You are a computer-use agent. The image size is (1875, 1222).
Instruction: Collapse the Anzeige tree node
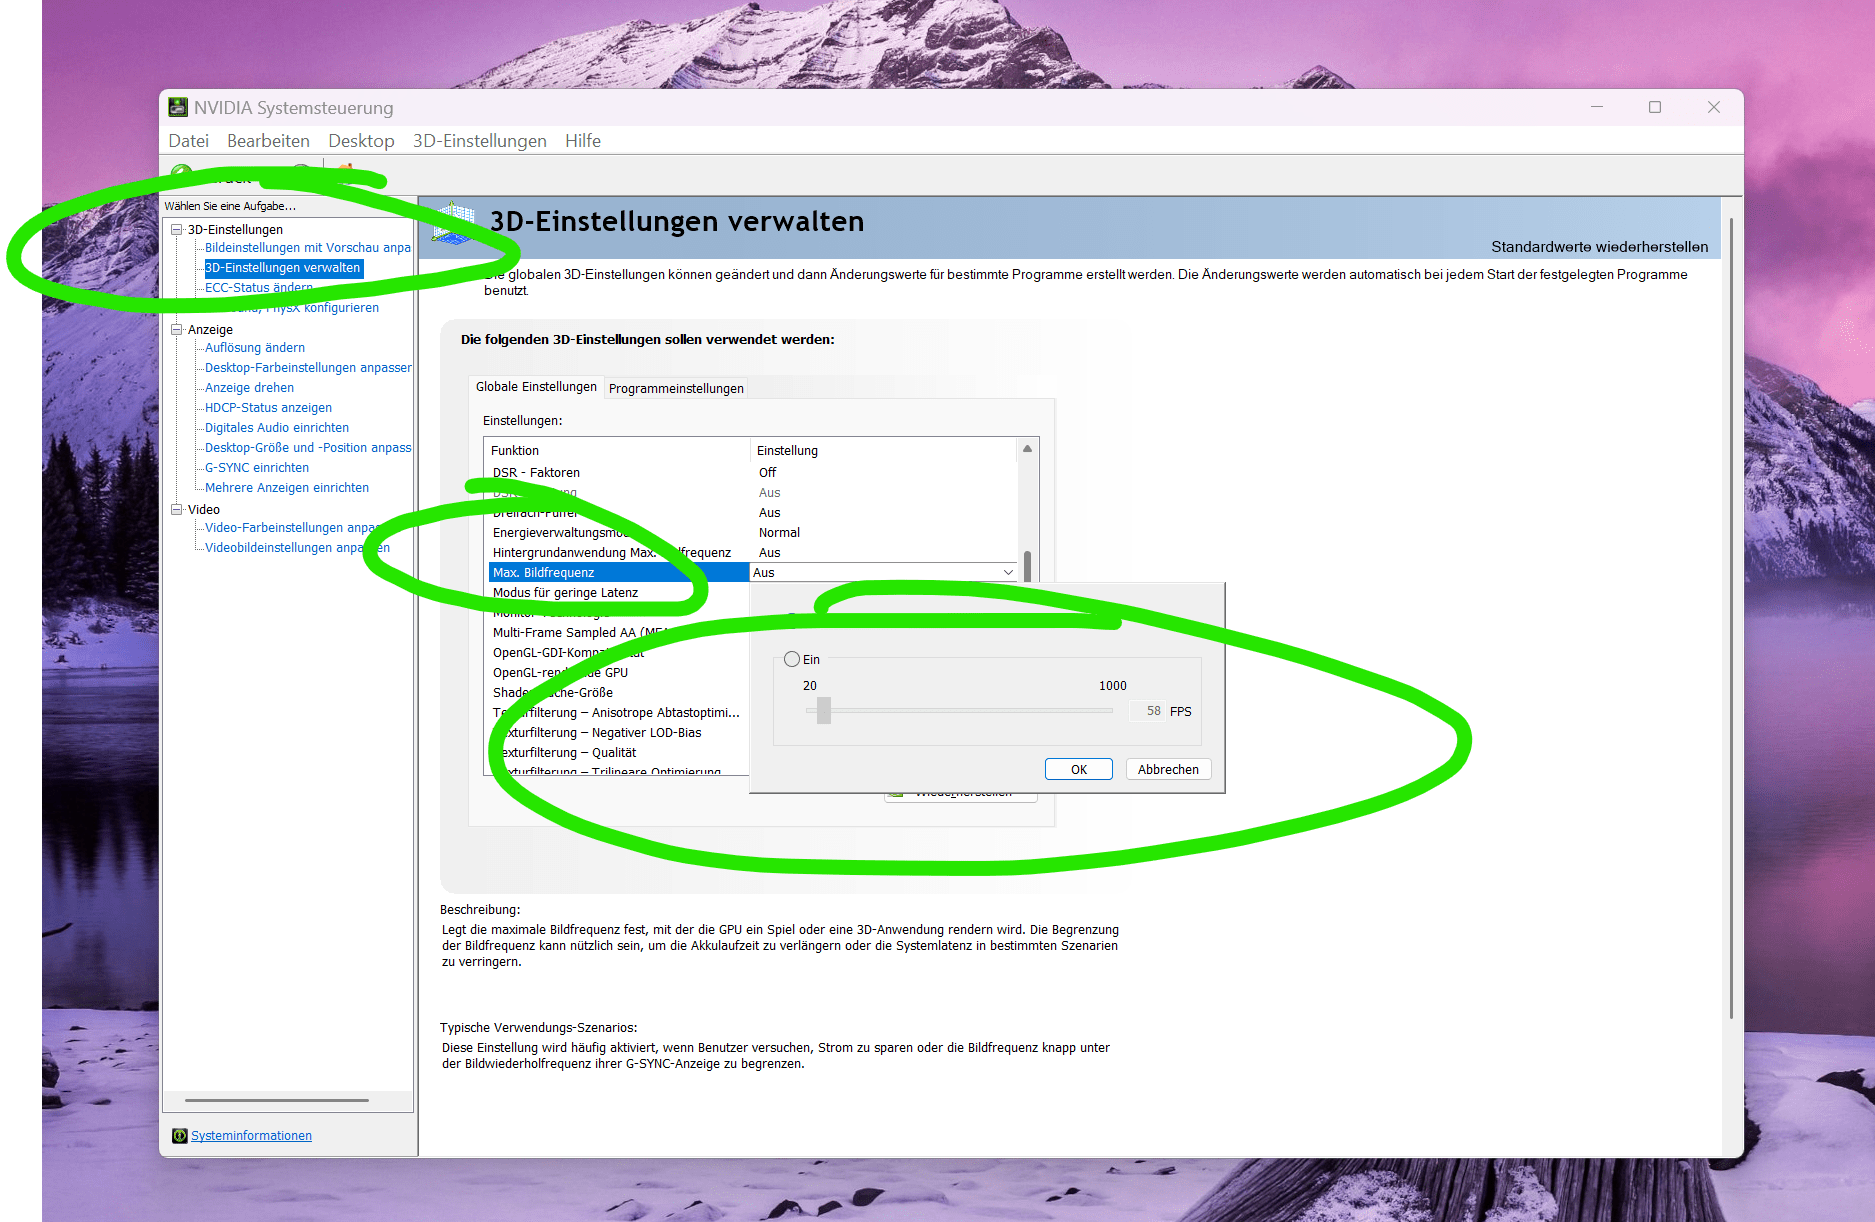[x=177, y=330]
